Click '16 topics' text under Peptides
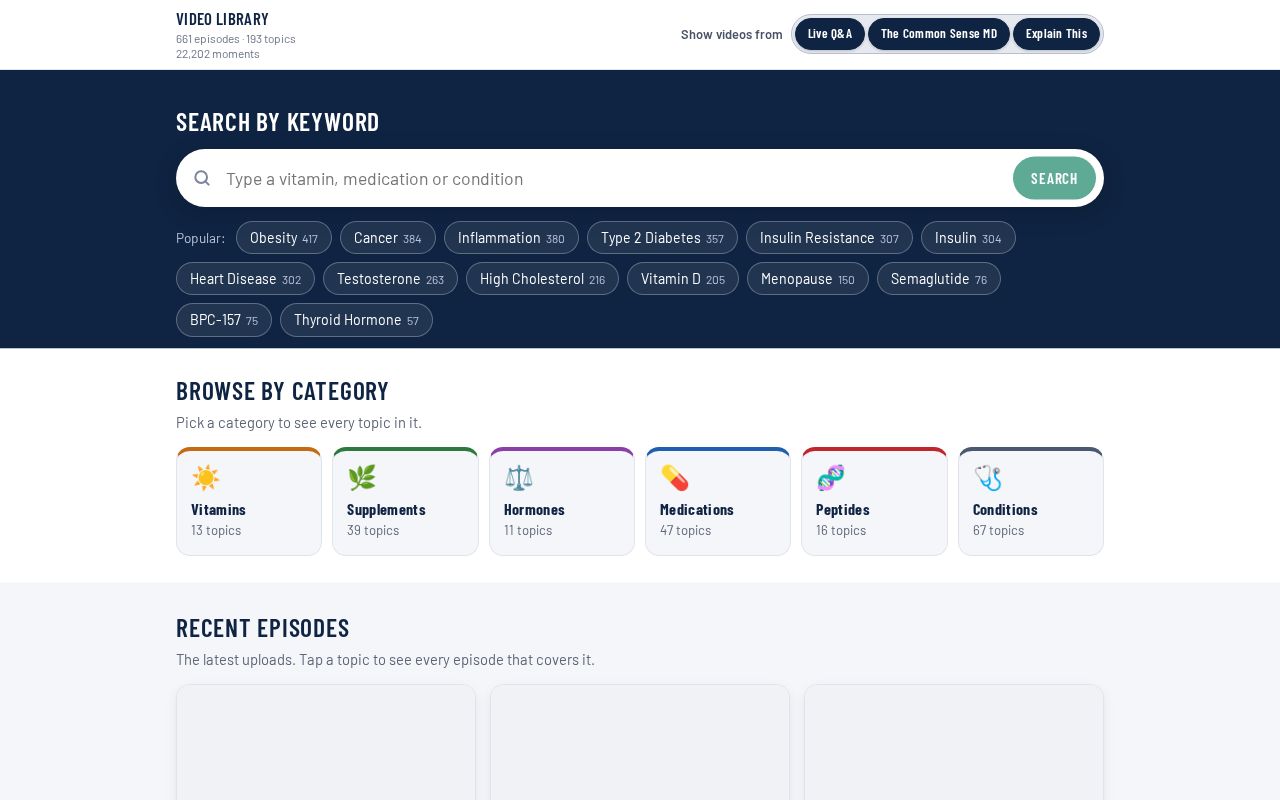The width and height of the screenshot is (1280, 800). pos(841,530)
